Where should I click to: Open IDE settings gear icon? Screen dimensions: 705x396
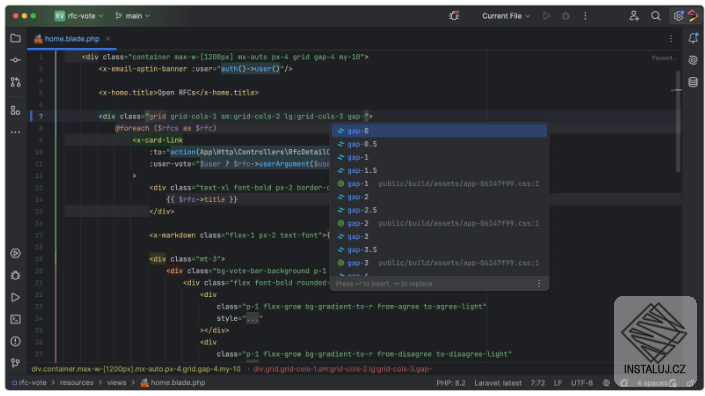[x=678, y=16]
